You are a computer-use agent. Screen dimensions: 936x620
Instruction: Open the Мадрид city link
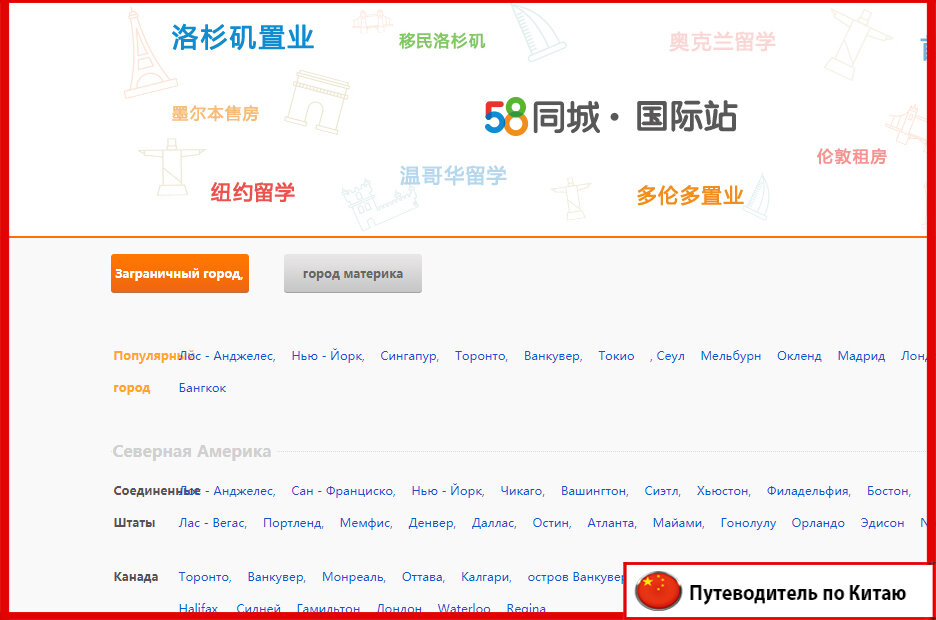pyautogui.click(x=861, y=356)
